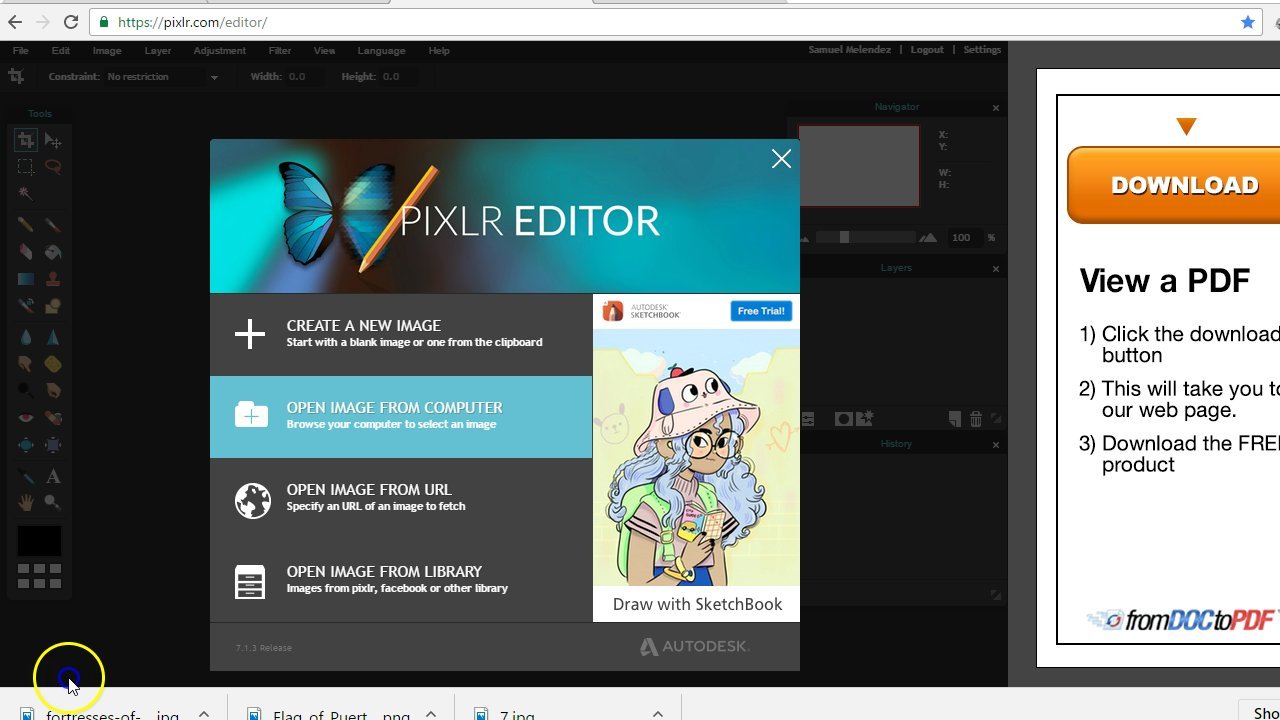This screenshot has height=720, width=1280.
Task: Open the Filter menu
Action: 279,50
